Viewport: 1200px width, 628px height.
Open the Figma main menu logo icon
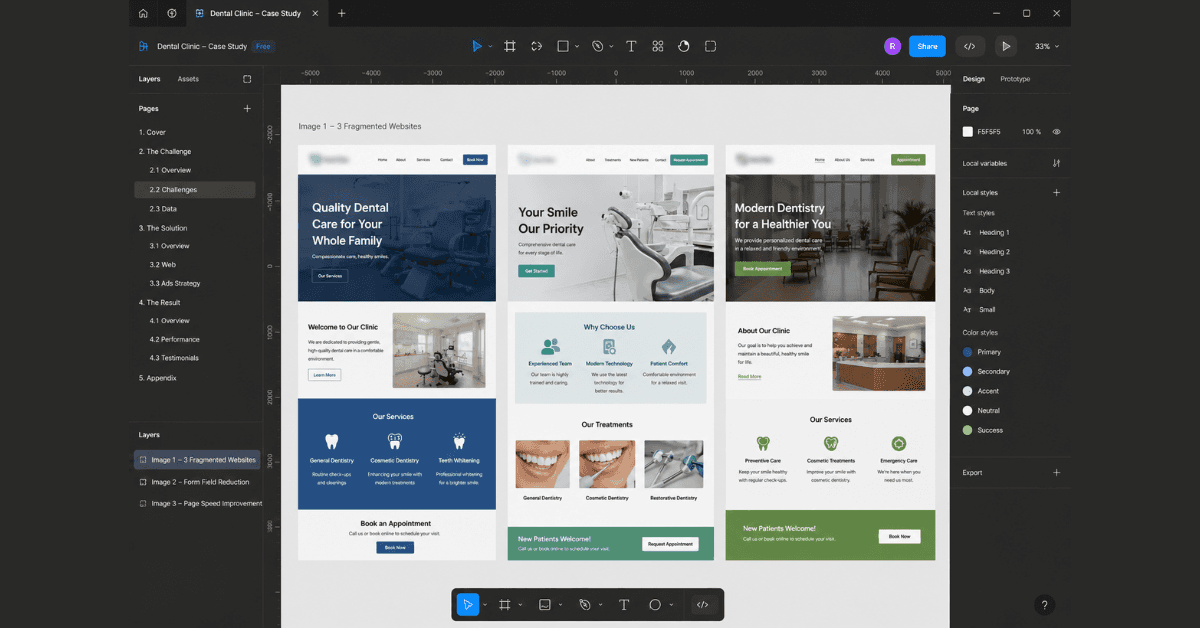pyautogui.click(x=143, y=46)
